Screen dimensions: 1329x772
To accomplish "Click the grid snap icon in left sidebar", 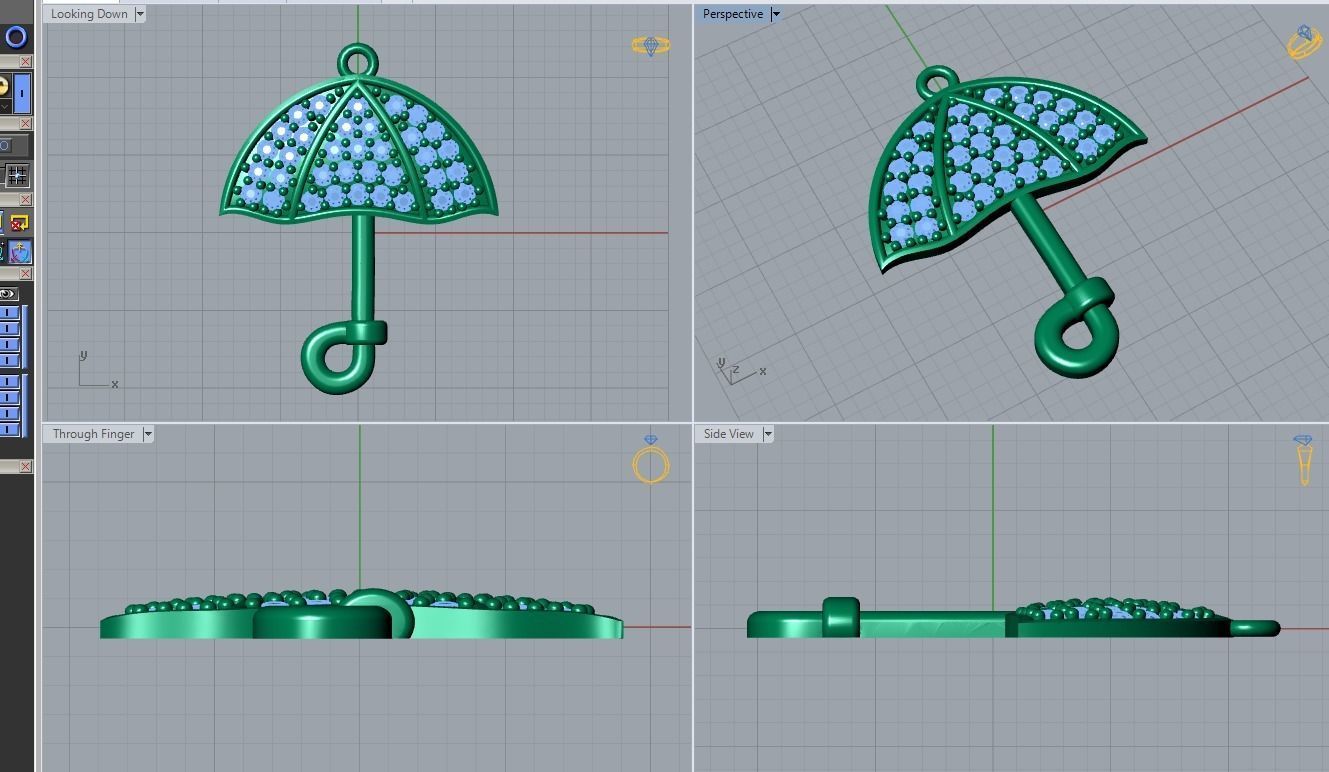I will [x=17, y=175].
